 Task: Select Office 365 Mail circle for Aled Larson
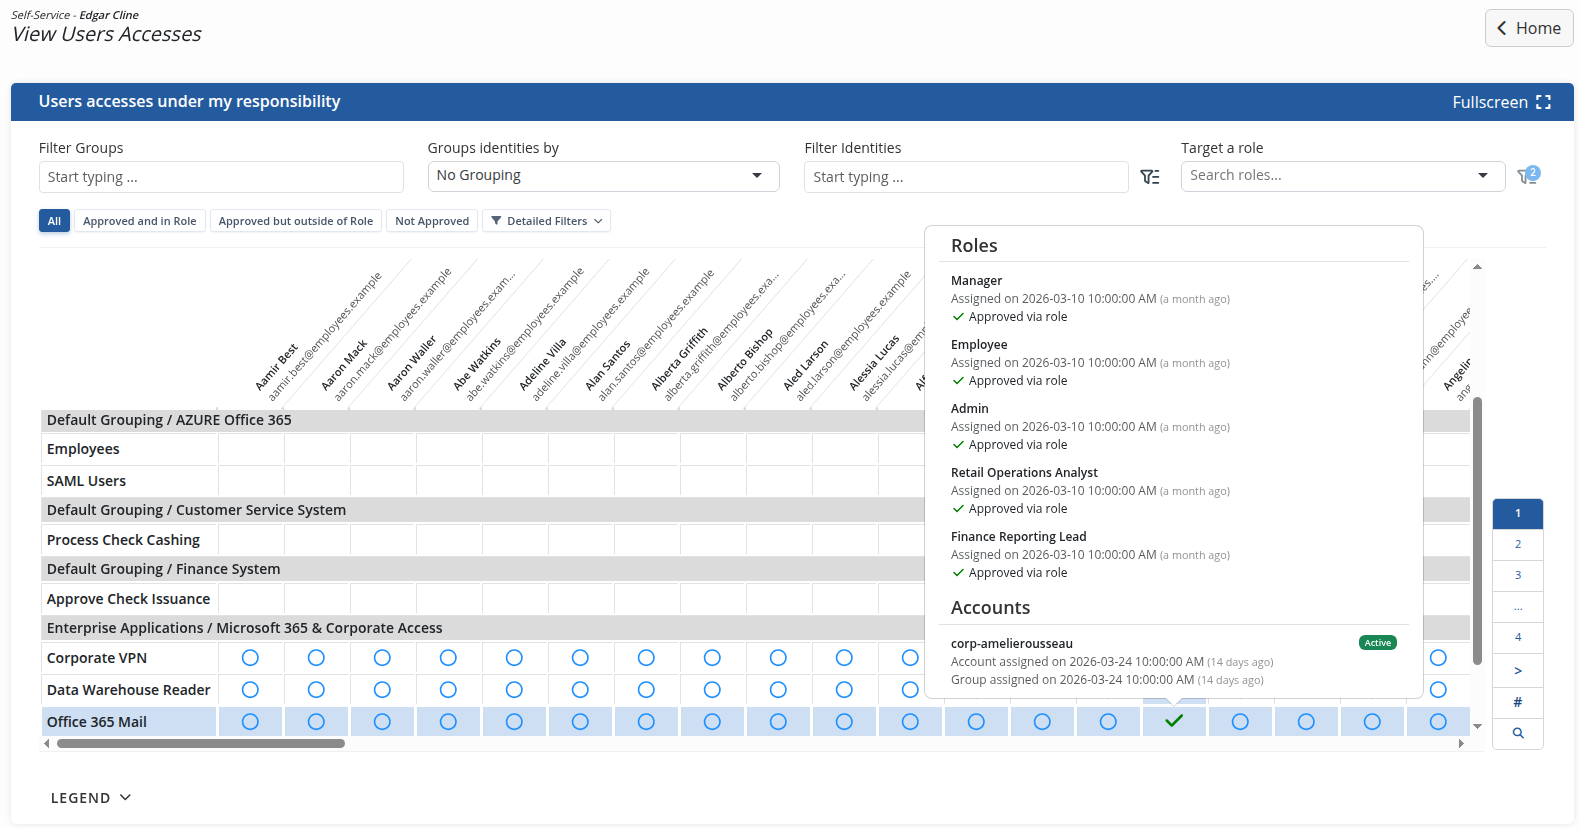pyautogui.click(x=778, y=721)
